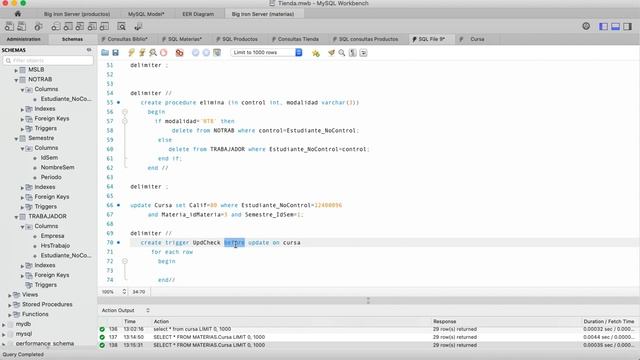Expand the mydb schema

pyautogui.click(x=4, y=324)
